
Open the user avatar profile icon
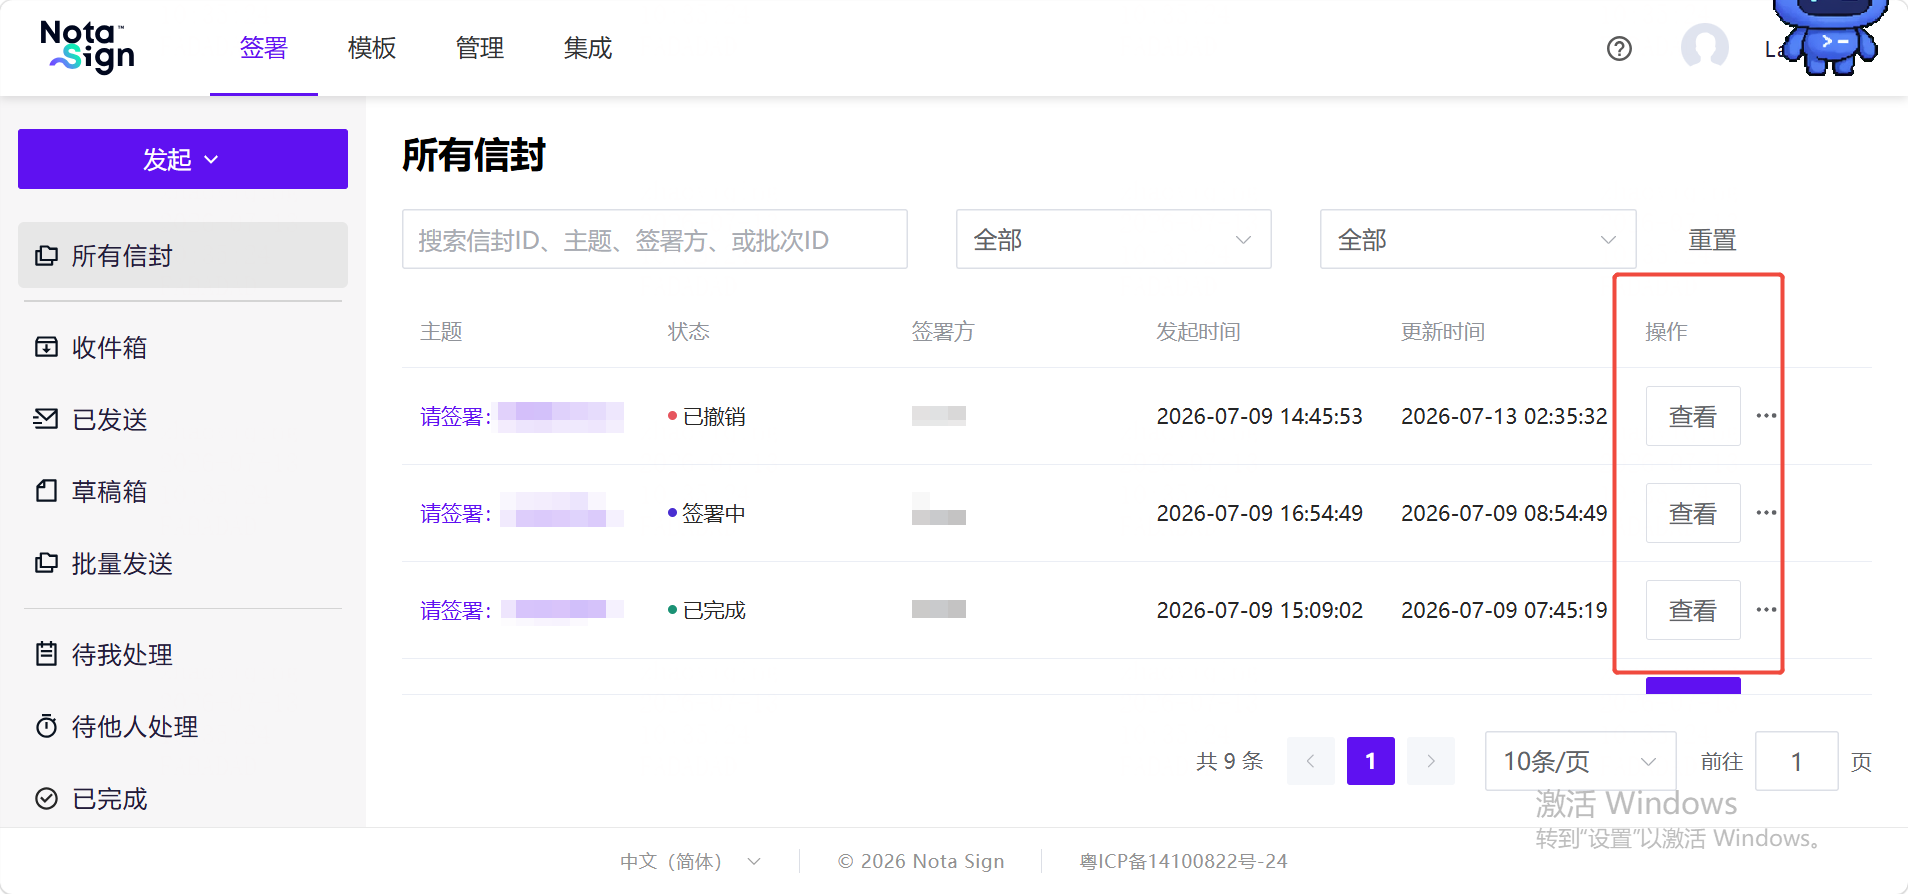point(1705,47)
